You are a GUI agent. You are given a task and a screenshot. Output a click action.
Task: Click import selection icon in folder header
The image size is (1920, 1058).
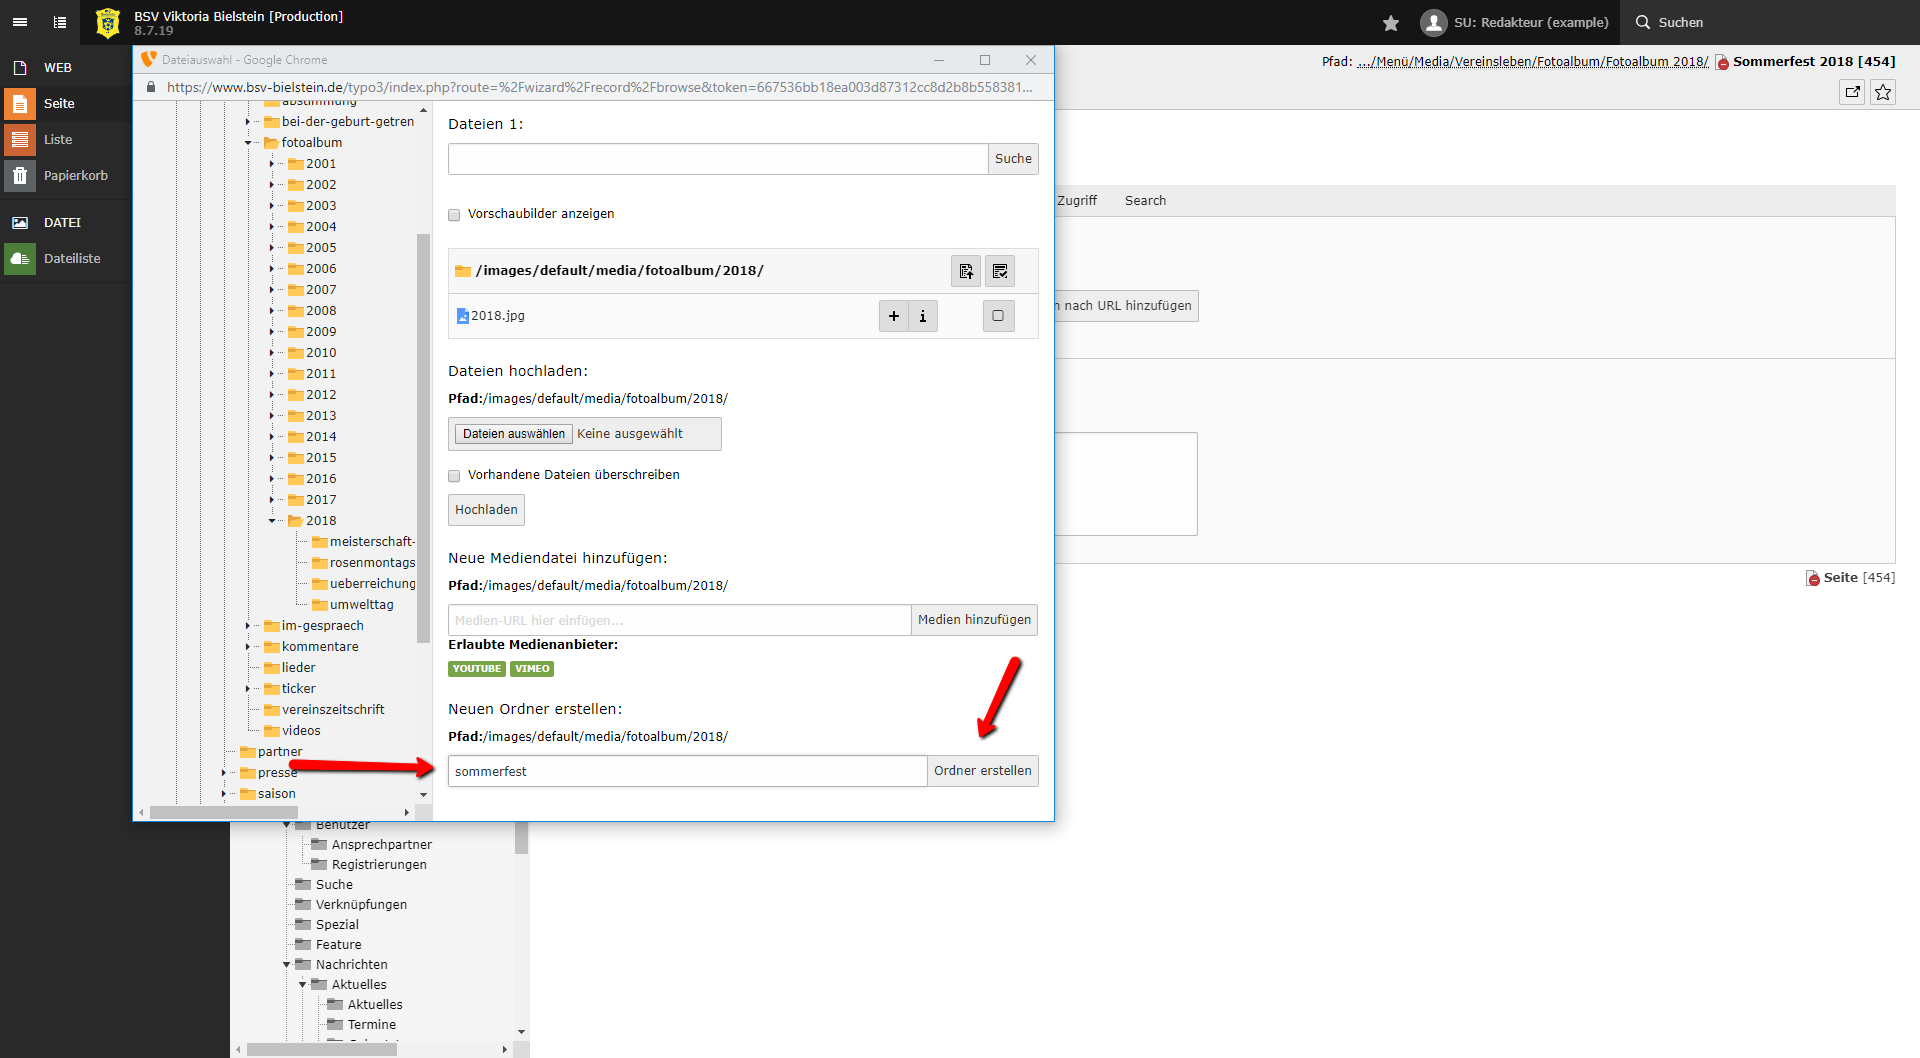[x=966, y=271]
